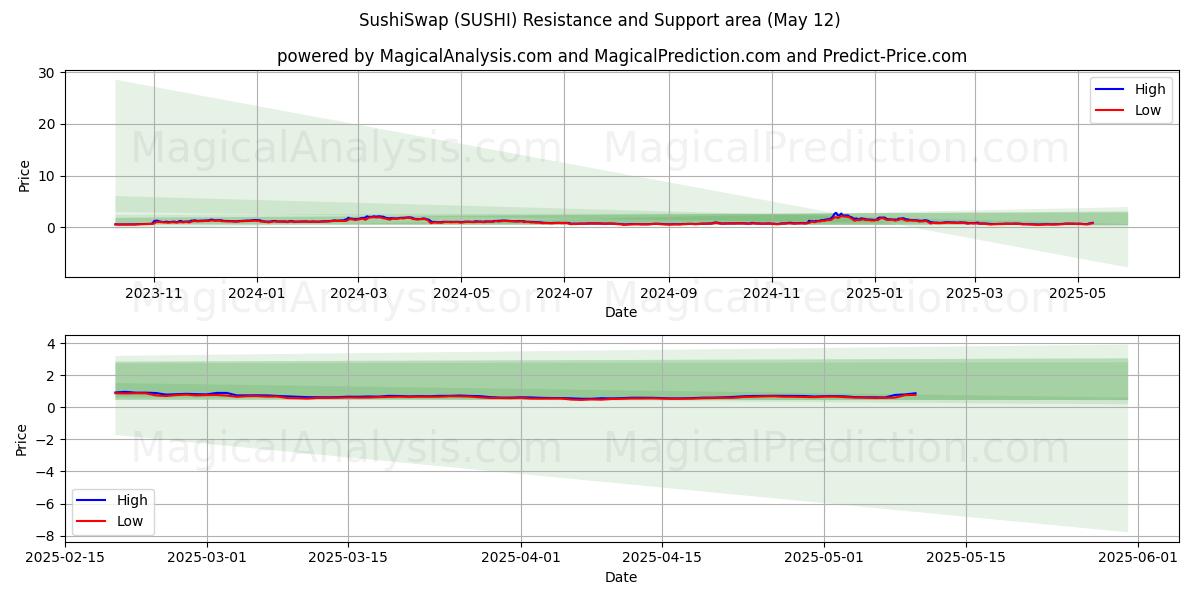Click the '2025-03-01' date tick label

[x=207, y=558]
